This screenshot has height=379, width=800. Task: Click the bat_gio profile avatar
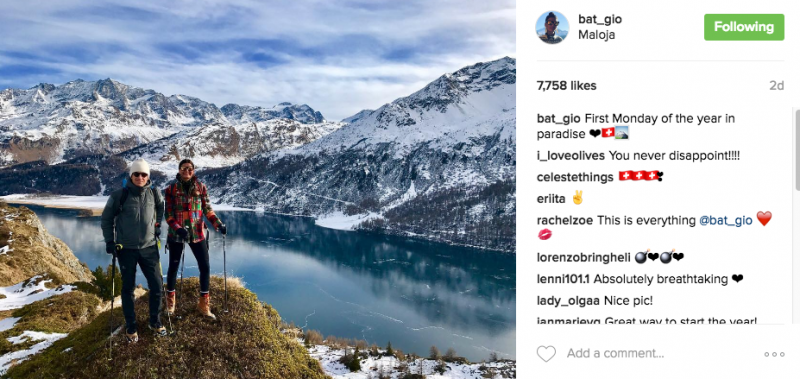[x=552, y=28]
